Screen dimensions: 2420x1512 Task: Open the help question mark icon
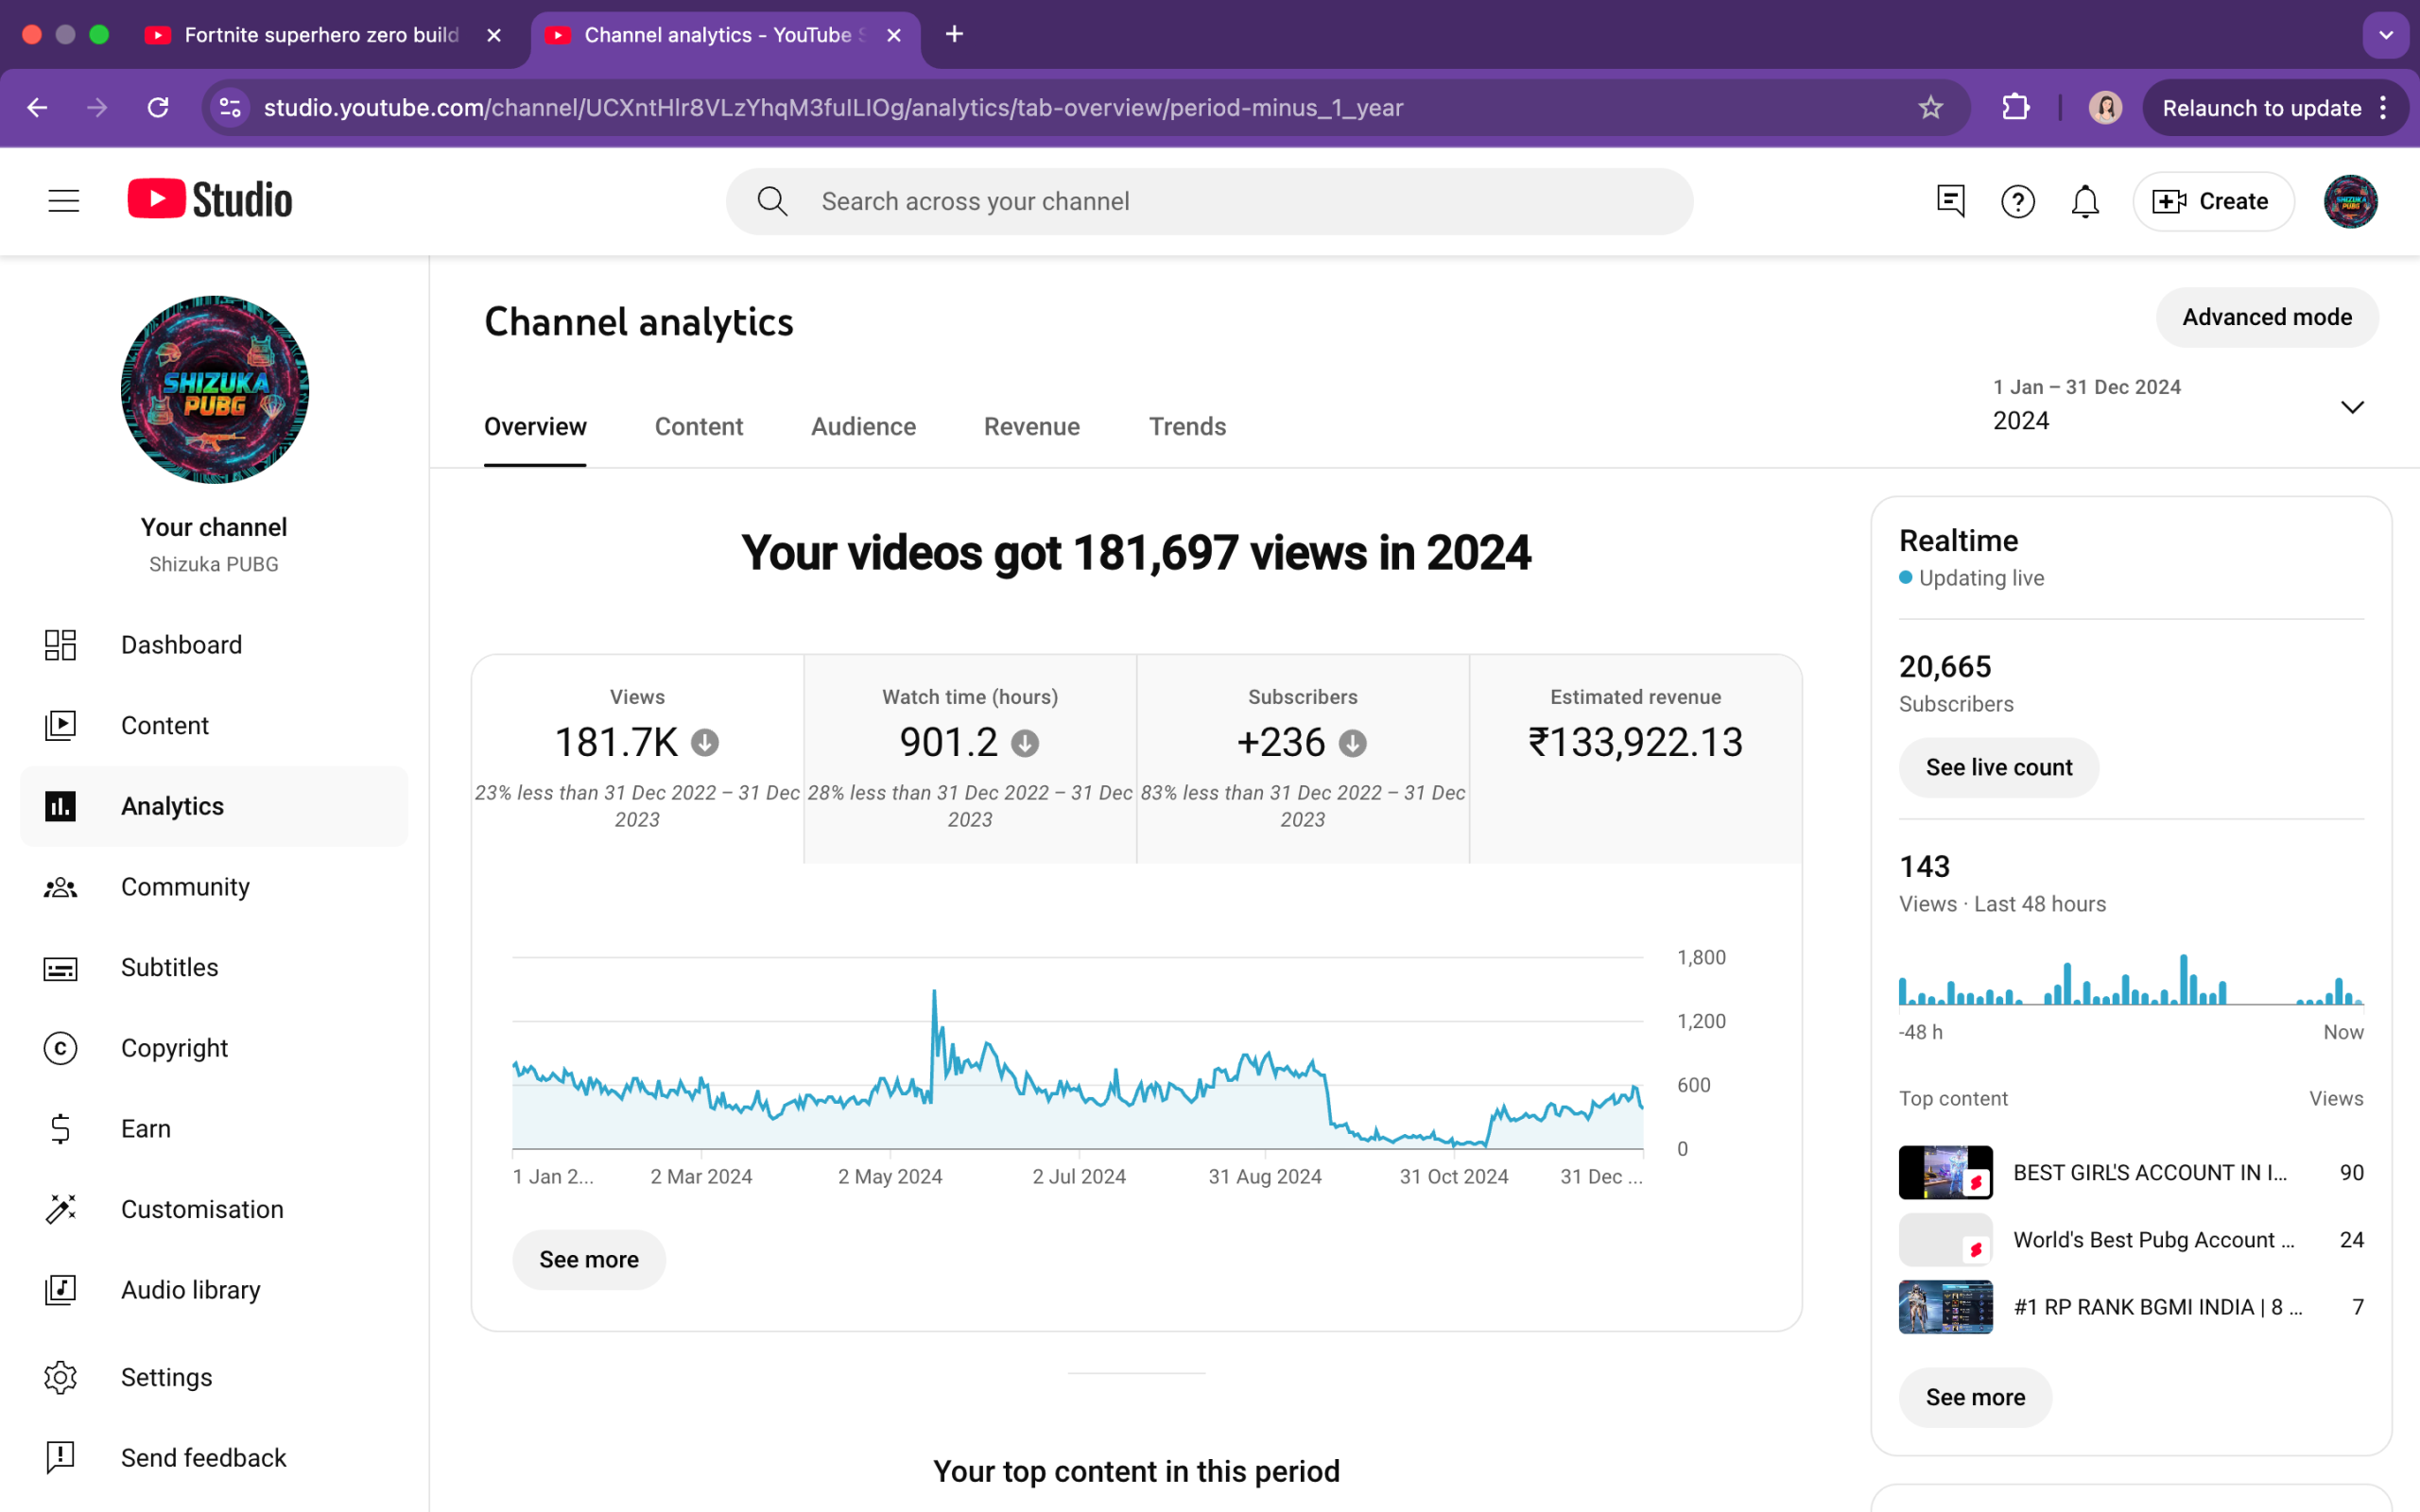pos(2017,201)
